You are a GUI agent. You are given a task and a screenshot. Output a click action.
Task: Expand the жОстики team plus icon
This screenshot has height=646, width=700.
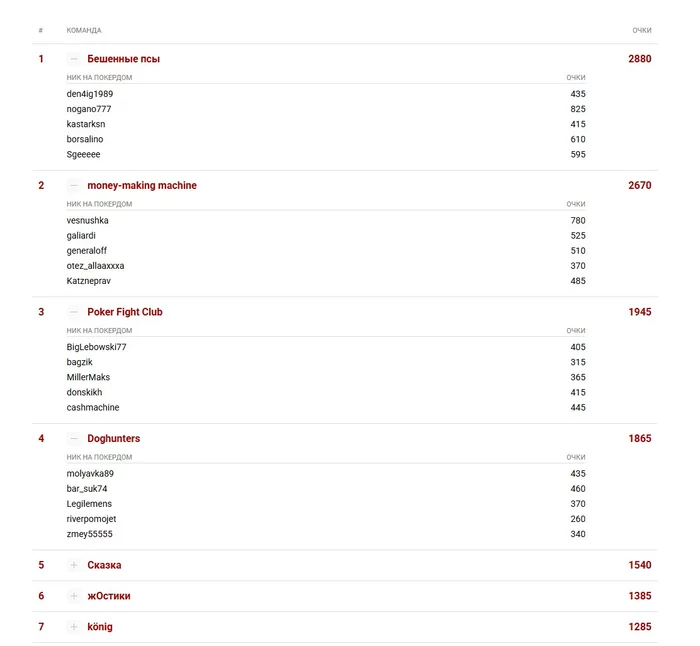(x=74, y=596)
